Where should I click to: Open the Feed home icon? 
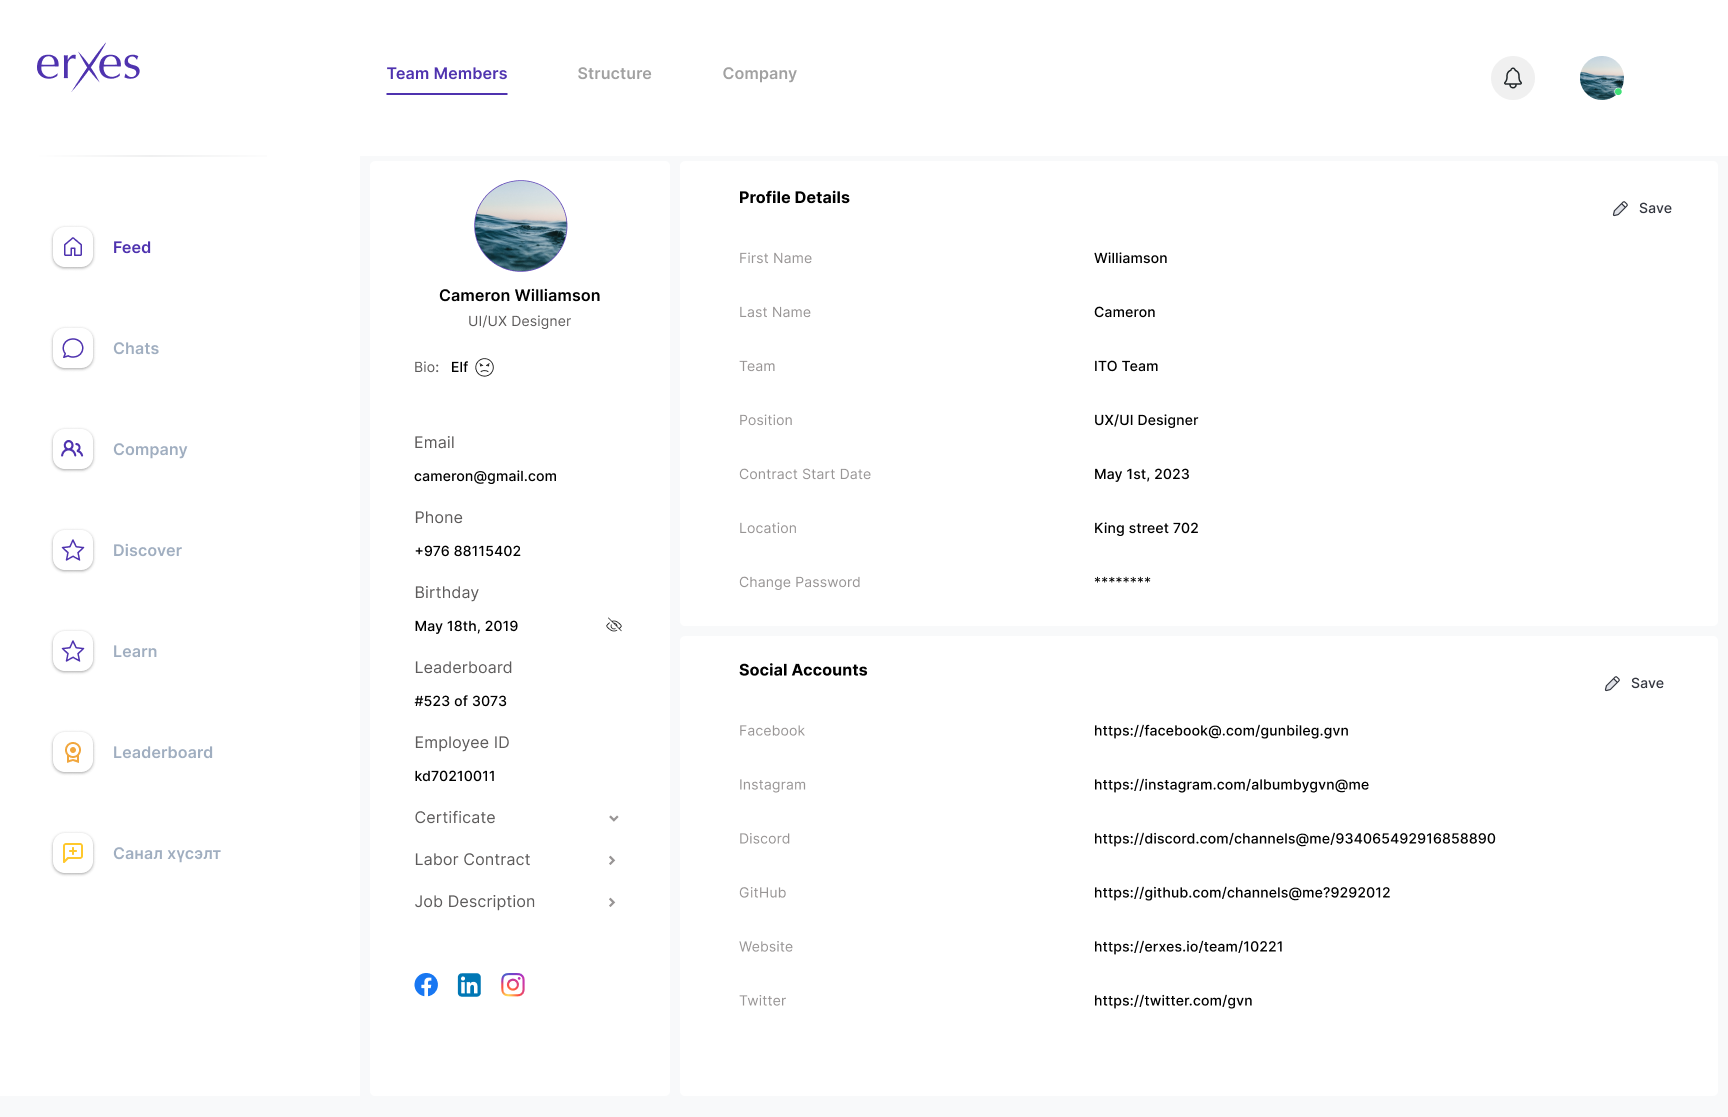pos(73,247)
